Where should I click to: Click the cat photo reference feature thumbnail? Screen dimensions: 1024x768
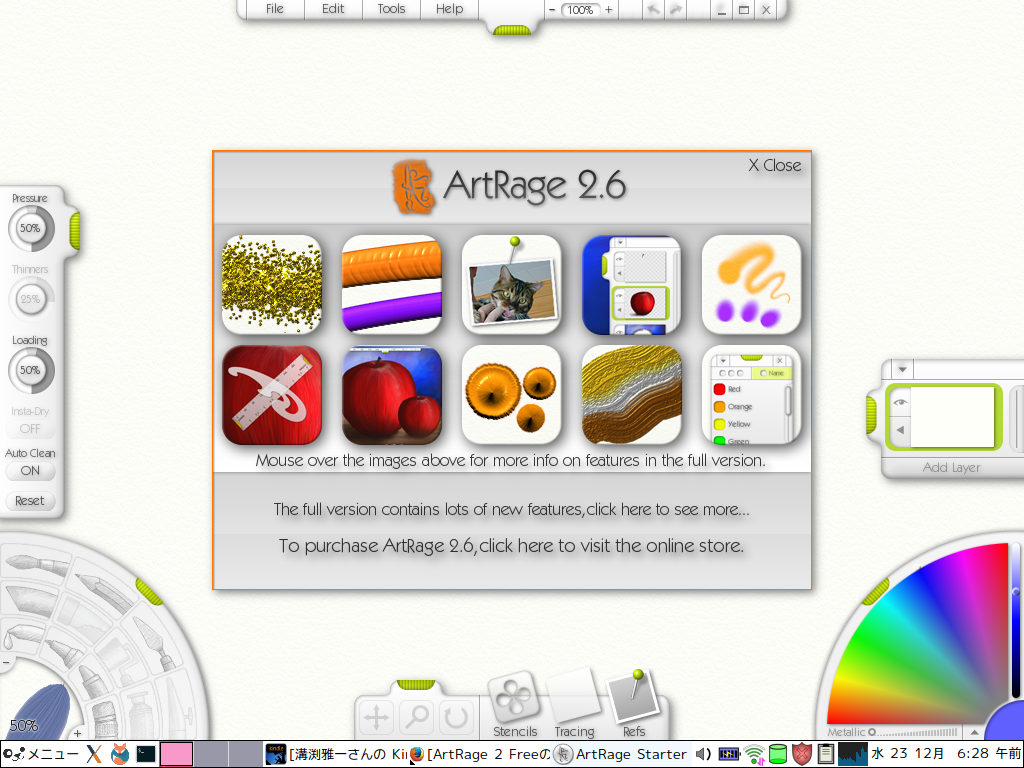tap(511, 285)
